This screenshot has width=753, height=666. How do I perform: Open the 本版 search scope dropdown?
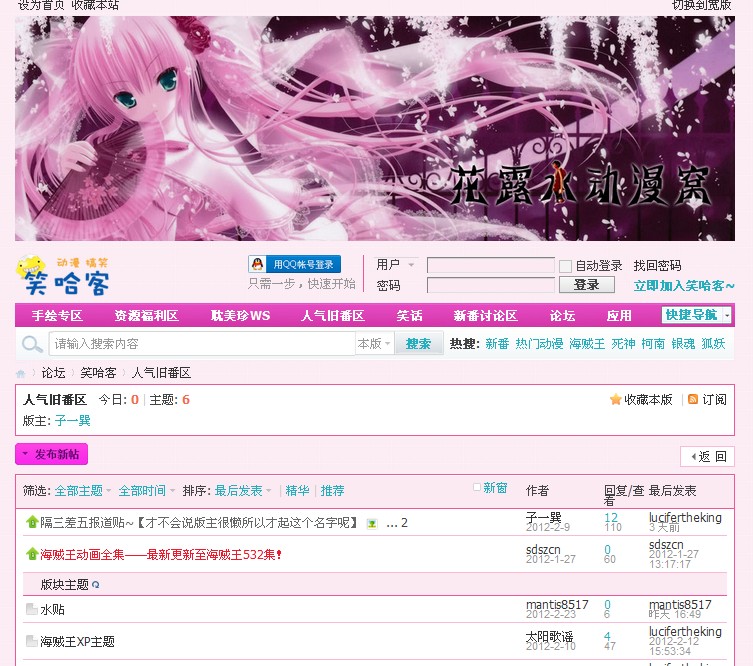tap(374, 344)
